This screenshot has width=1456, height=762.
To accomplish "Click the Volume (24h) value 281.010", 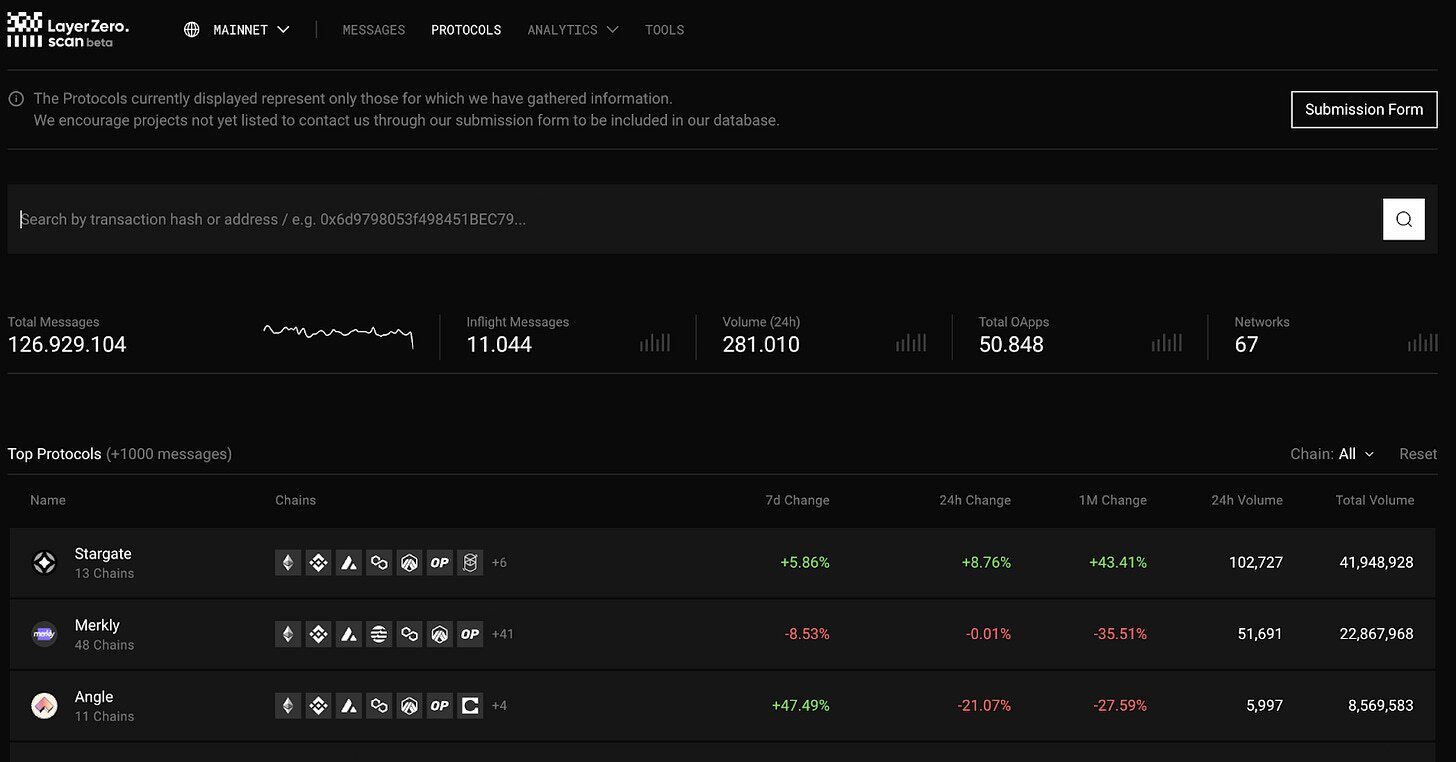I will tap(761, 345).
